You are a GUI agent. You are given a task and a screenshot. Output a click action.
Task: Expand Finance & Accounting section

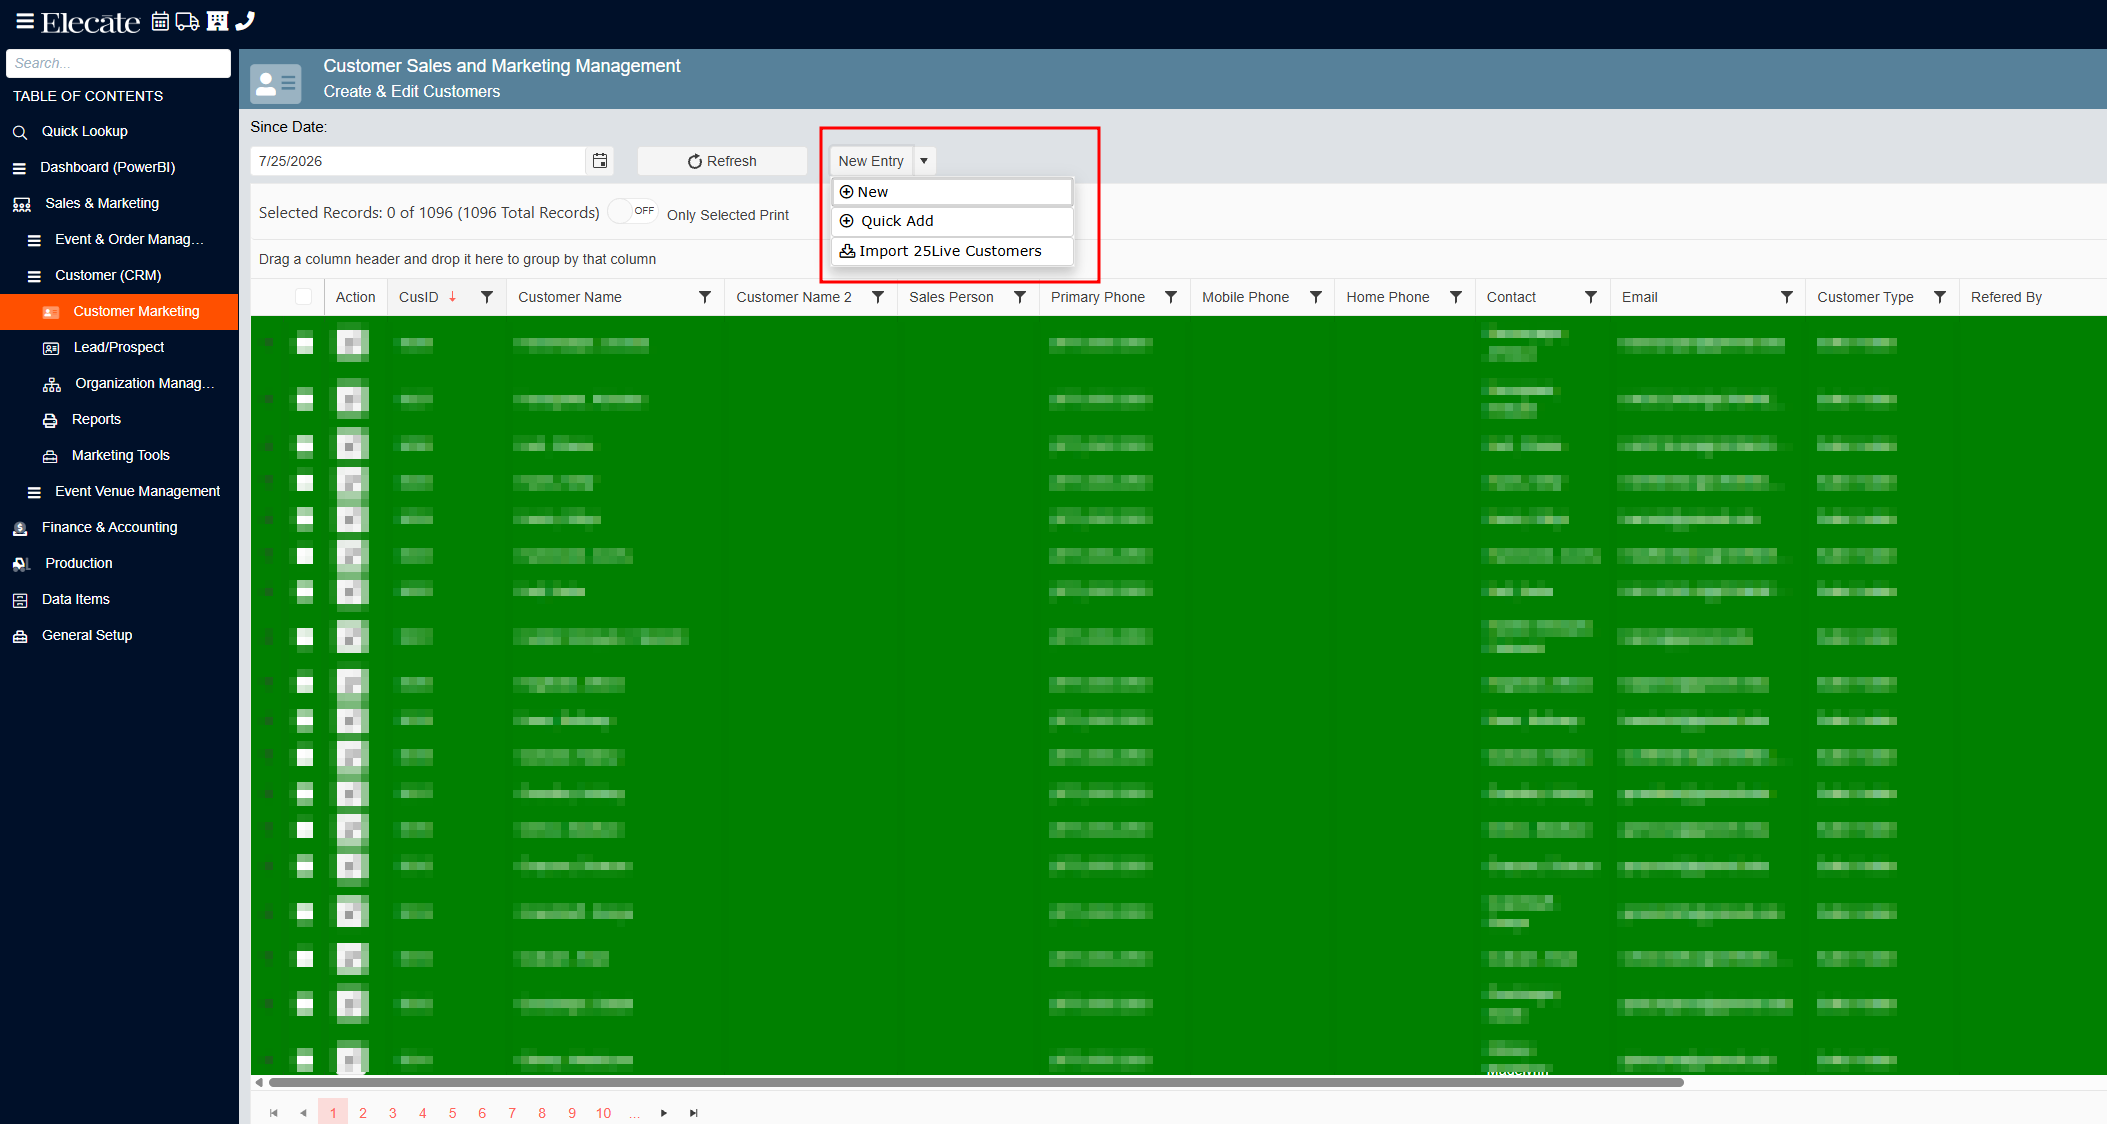click(x=109, y=527)
